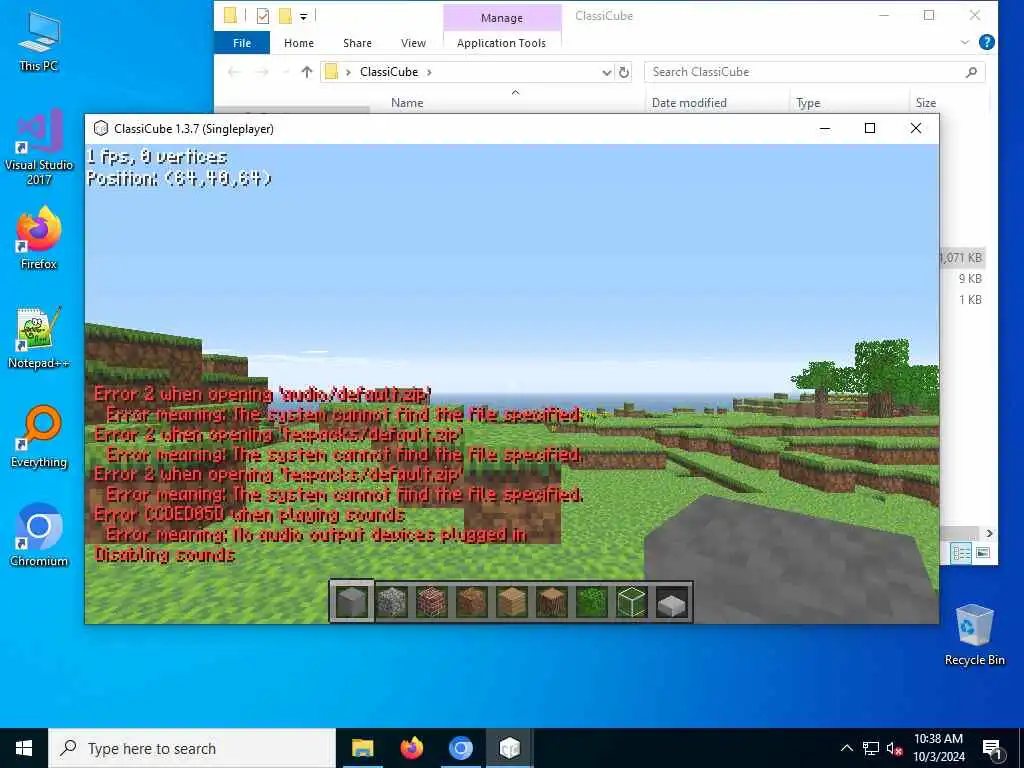This screenshot has height=768, width=1024.
Task: Select the Chromium desktop shortcut
Action: [39, 536]
